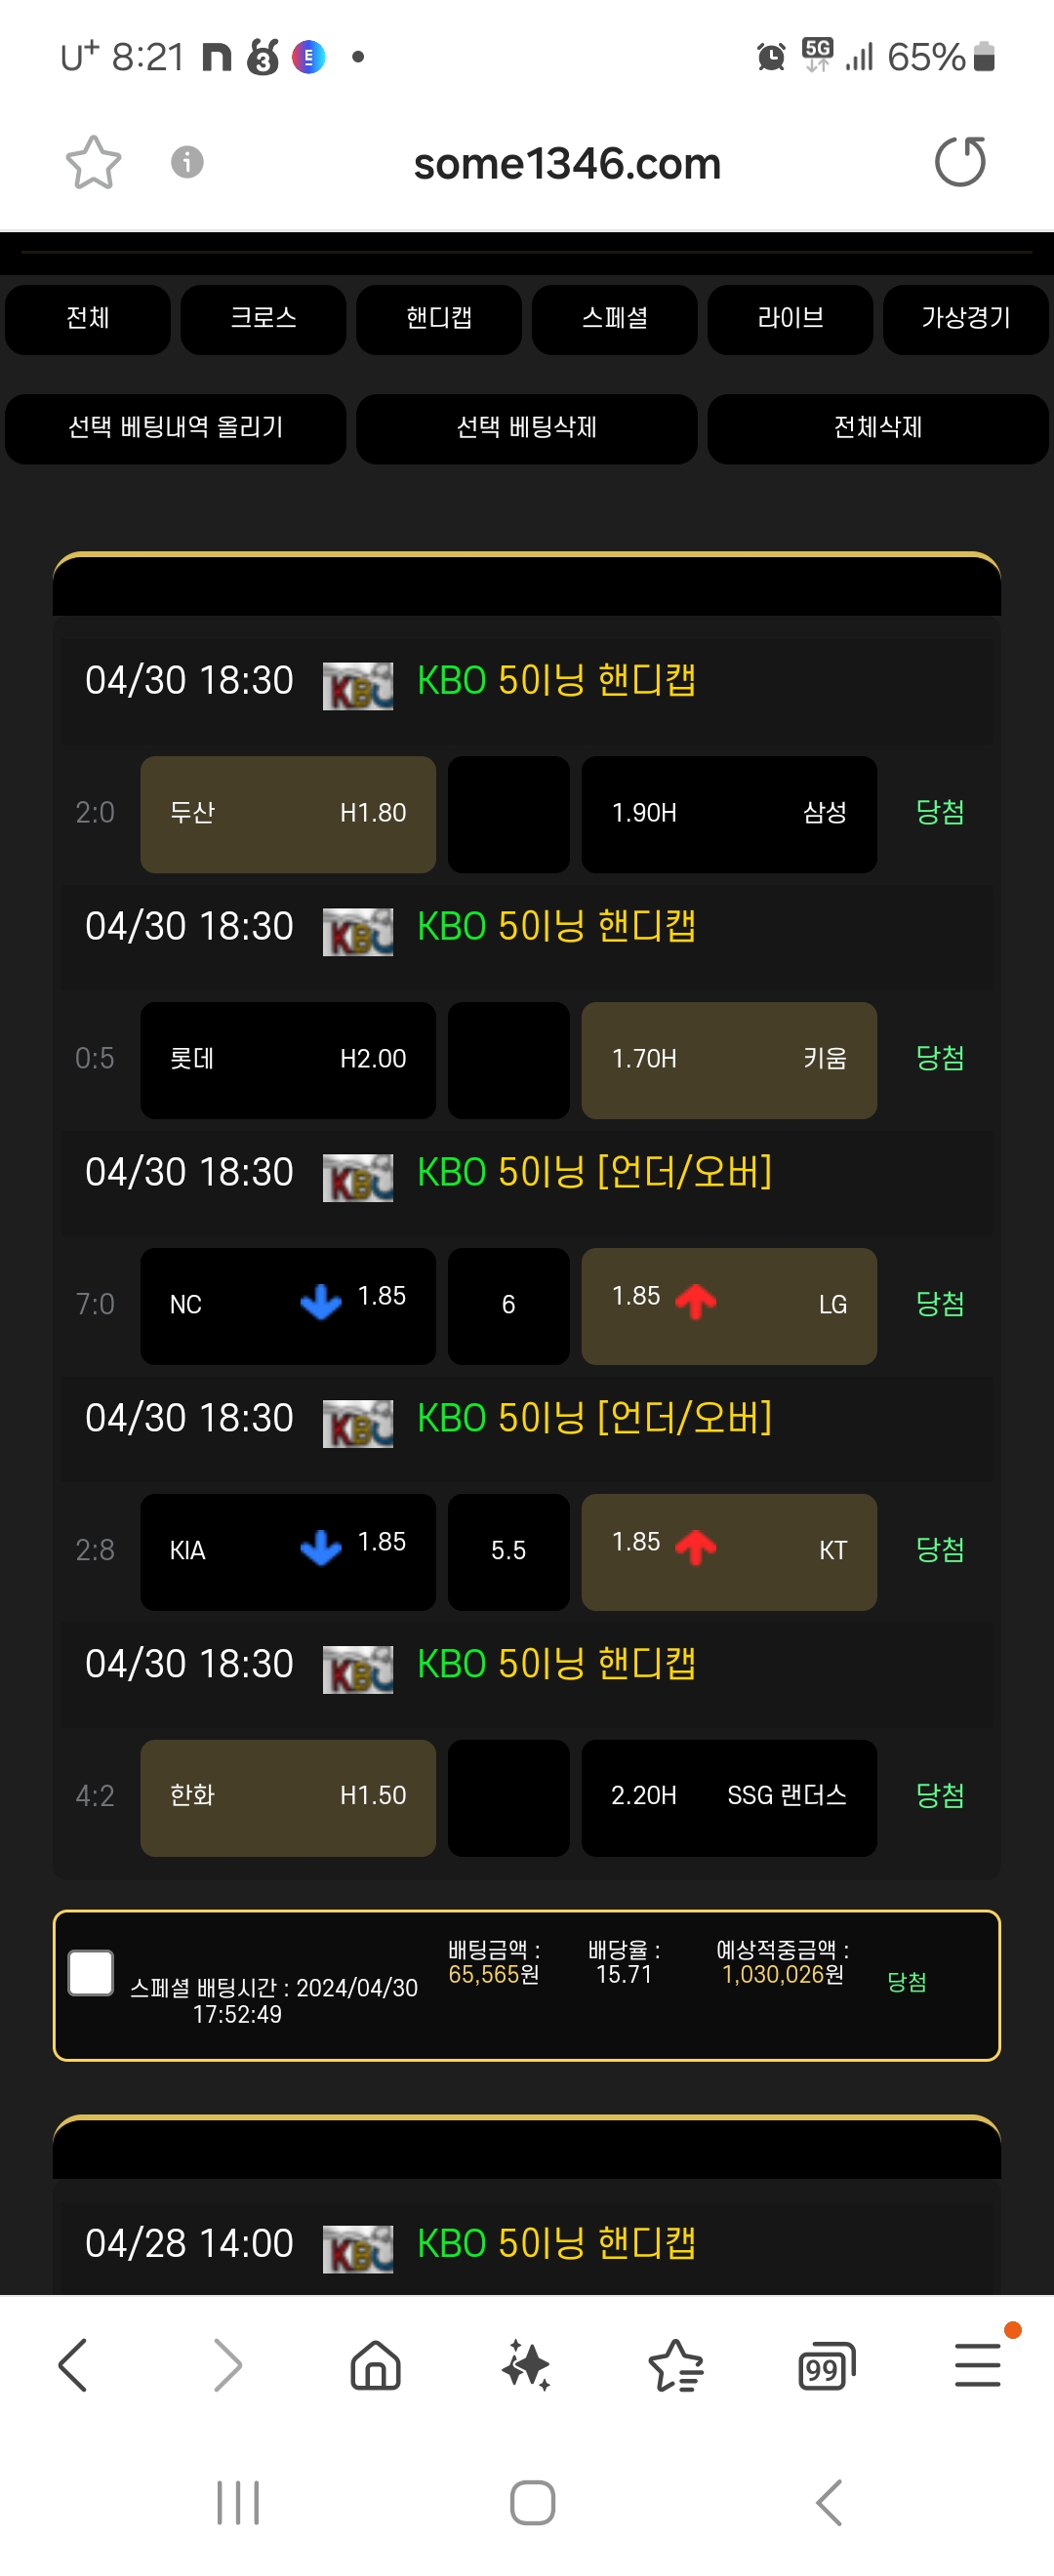Open browser home icon
Screen dimensions: 1054x2576
click(376, 2365)
